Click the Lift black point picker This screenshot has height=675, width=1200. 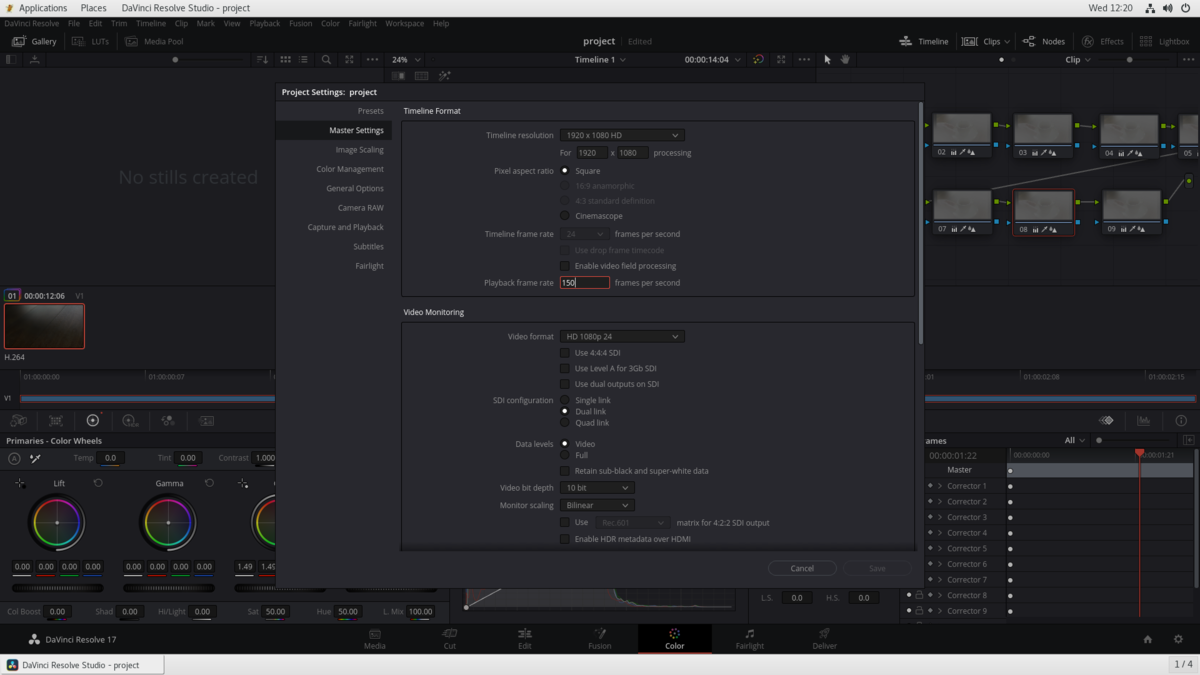click(20, 483)
